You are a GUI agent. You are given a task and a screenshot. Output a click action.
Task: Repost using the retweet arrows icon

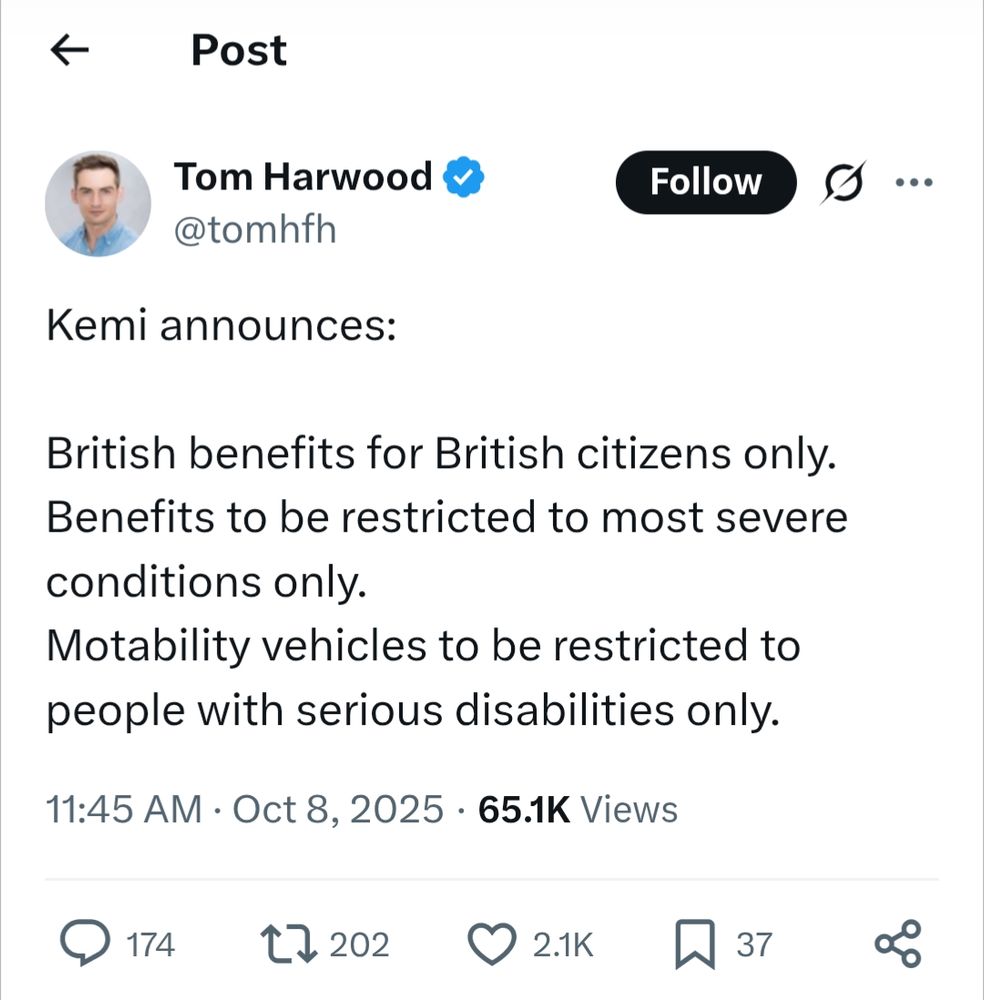click(x=289, y=945)
